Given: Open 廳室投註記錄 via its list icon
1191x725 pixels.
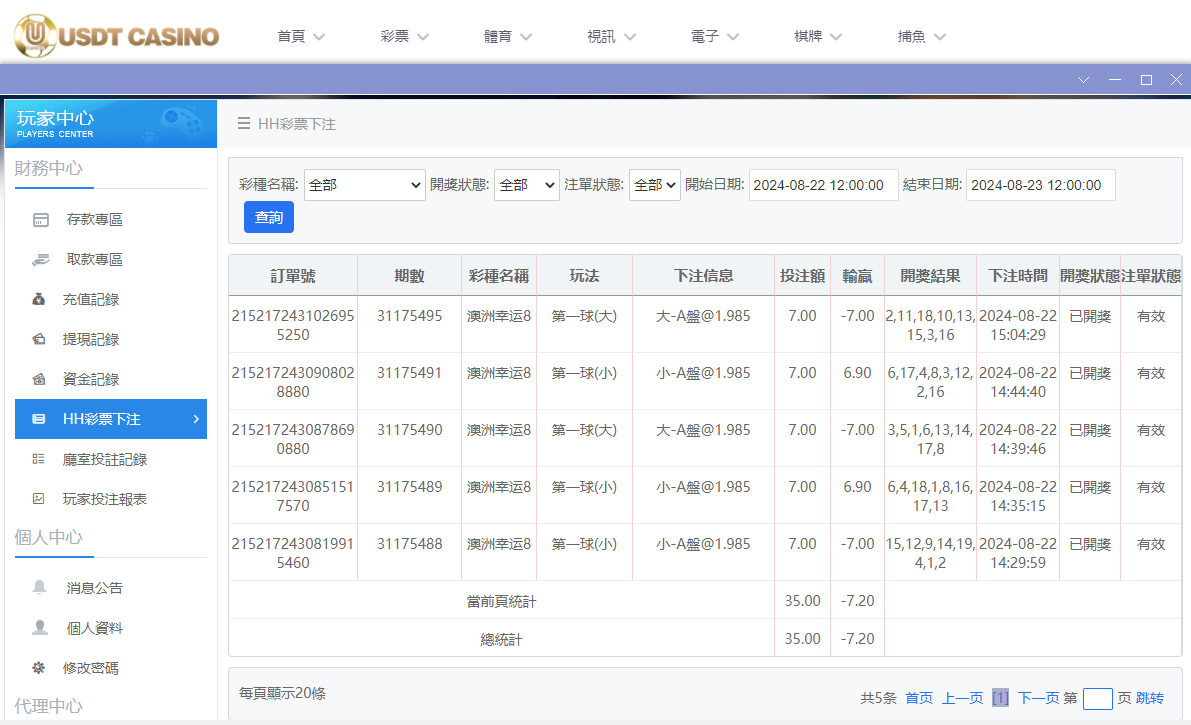Looking at the screenshot, I should 39,459.
